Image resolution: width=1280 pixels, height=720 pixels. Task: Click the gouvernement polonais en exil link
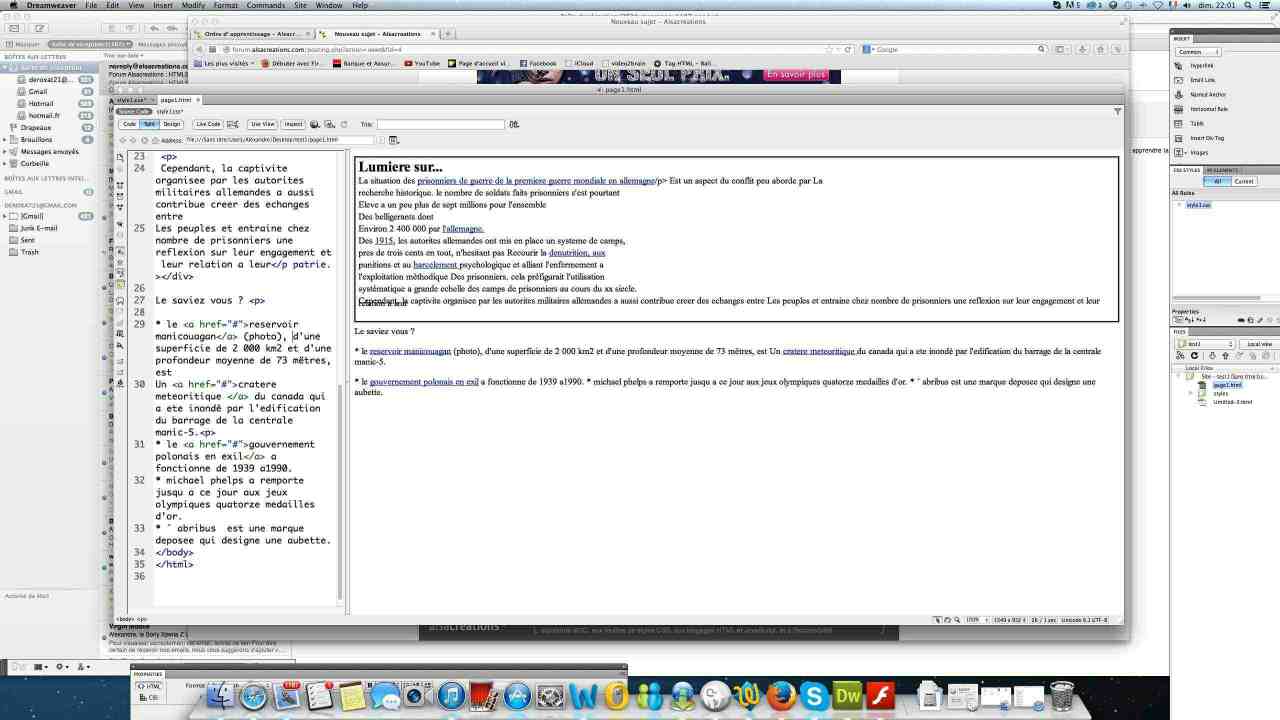tap(424, 382)
